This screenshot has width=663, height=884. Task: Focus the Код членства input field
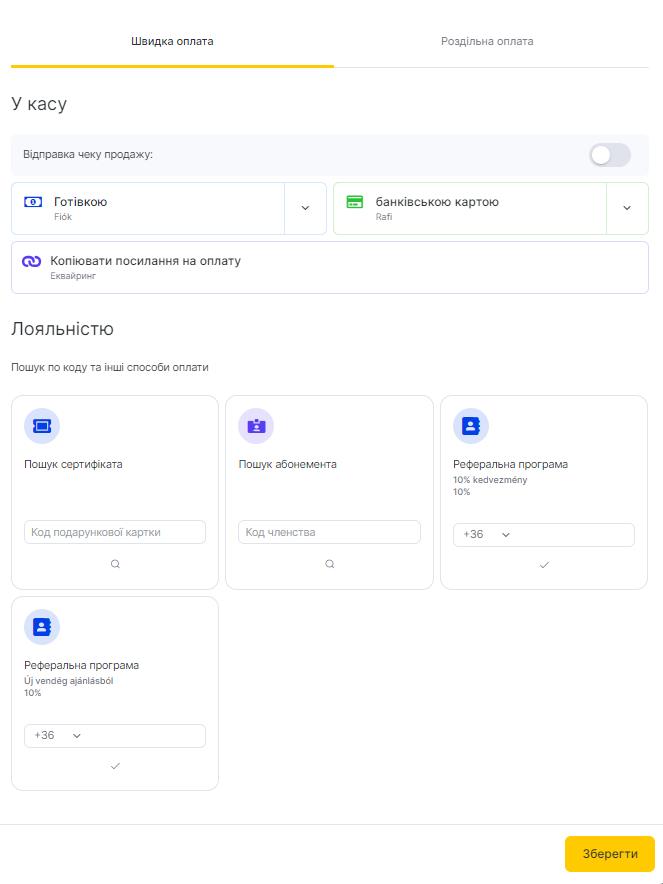[329, 532]
